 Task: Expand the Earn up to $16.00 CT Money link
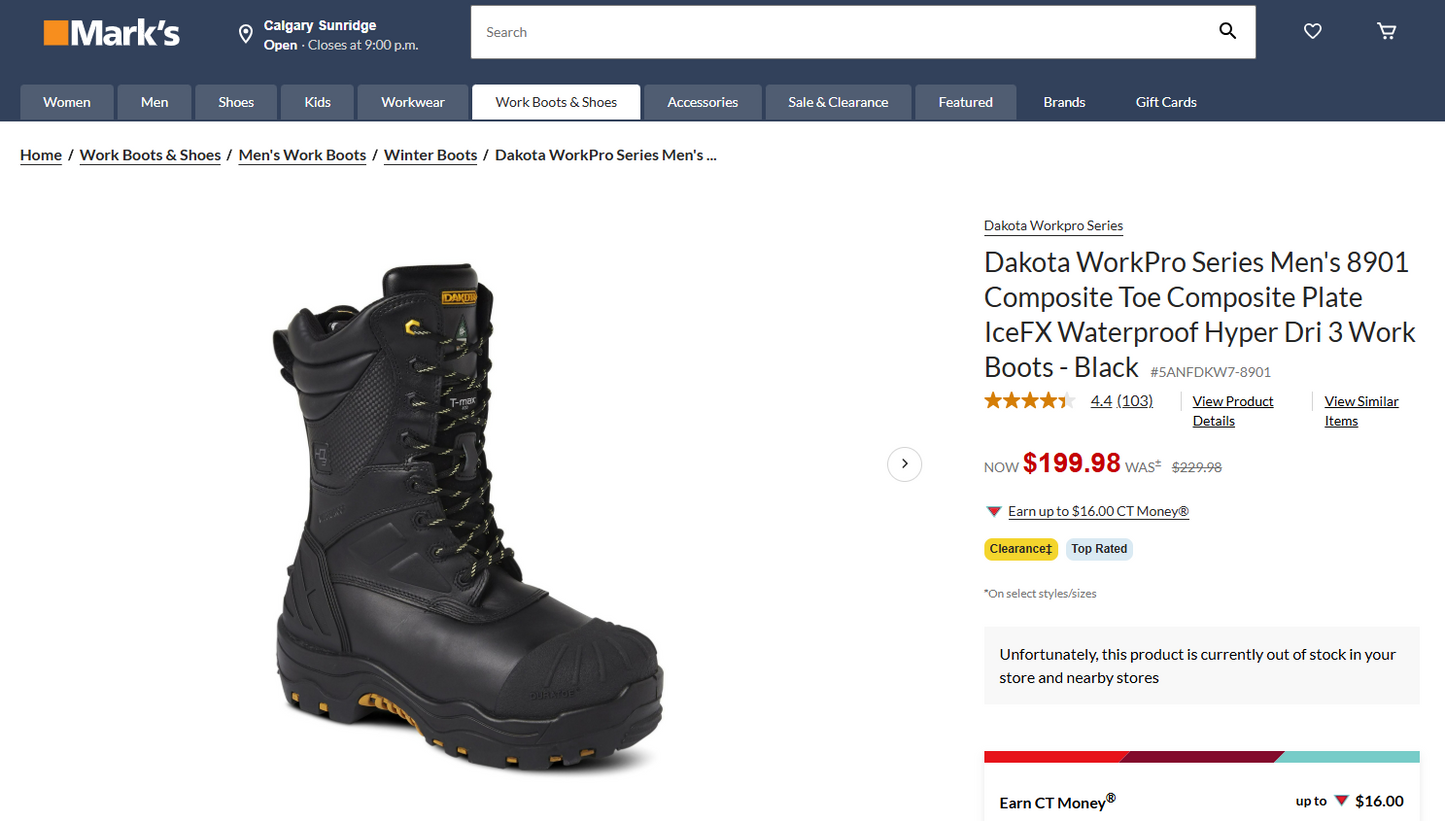pyautogui.click(x=1097, y=511)
